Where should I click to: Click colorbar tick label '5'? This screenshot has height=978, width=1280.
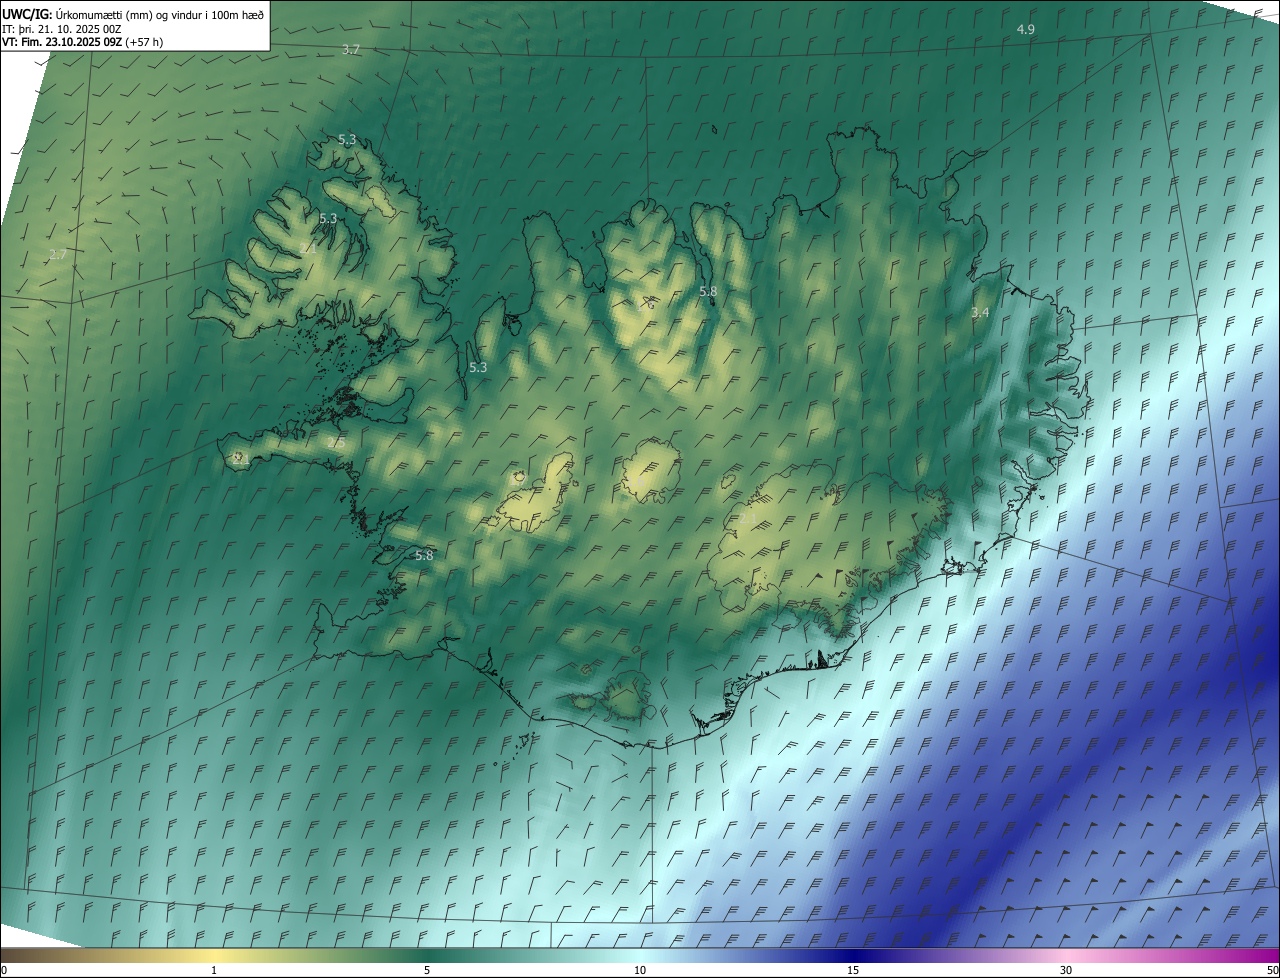(x=427, y=970)
